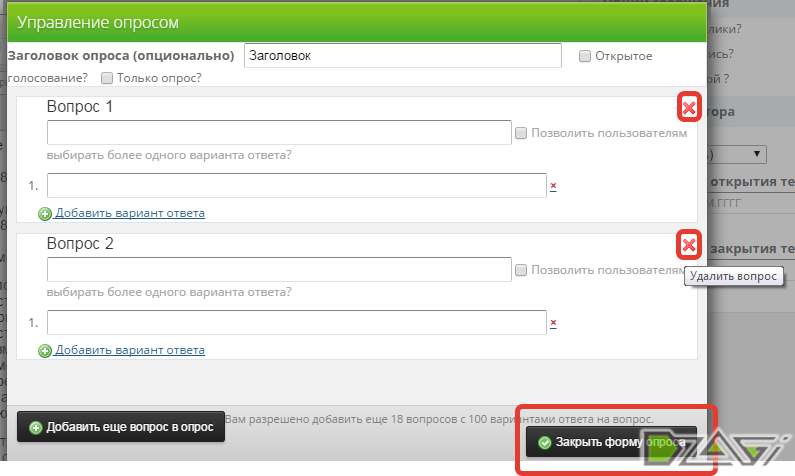Click green plus icon under Вопрос 2
Image resolution: width=795 pixels, height=476 pixels.
click(x=45, y=351)
